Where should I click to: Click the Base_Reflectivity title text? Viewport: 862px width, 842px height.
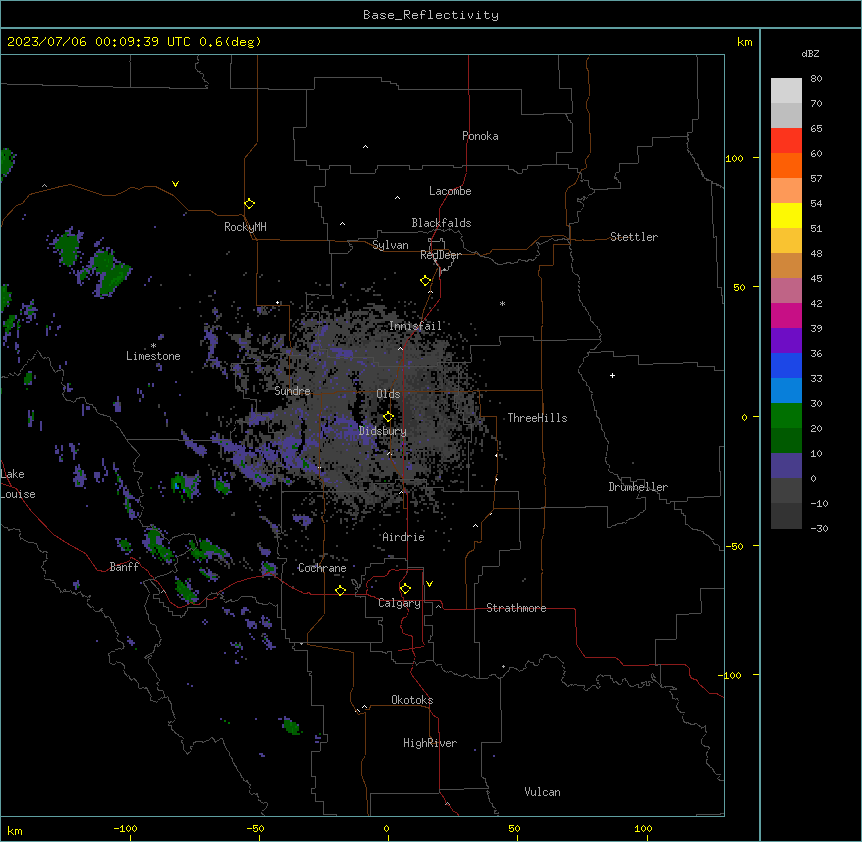tap(431, 15)
